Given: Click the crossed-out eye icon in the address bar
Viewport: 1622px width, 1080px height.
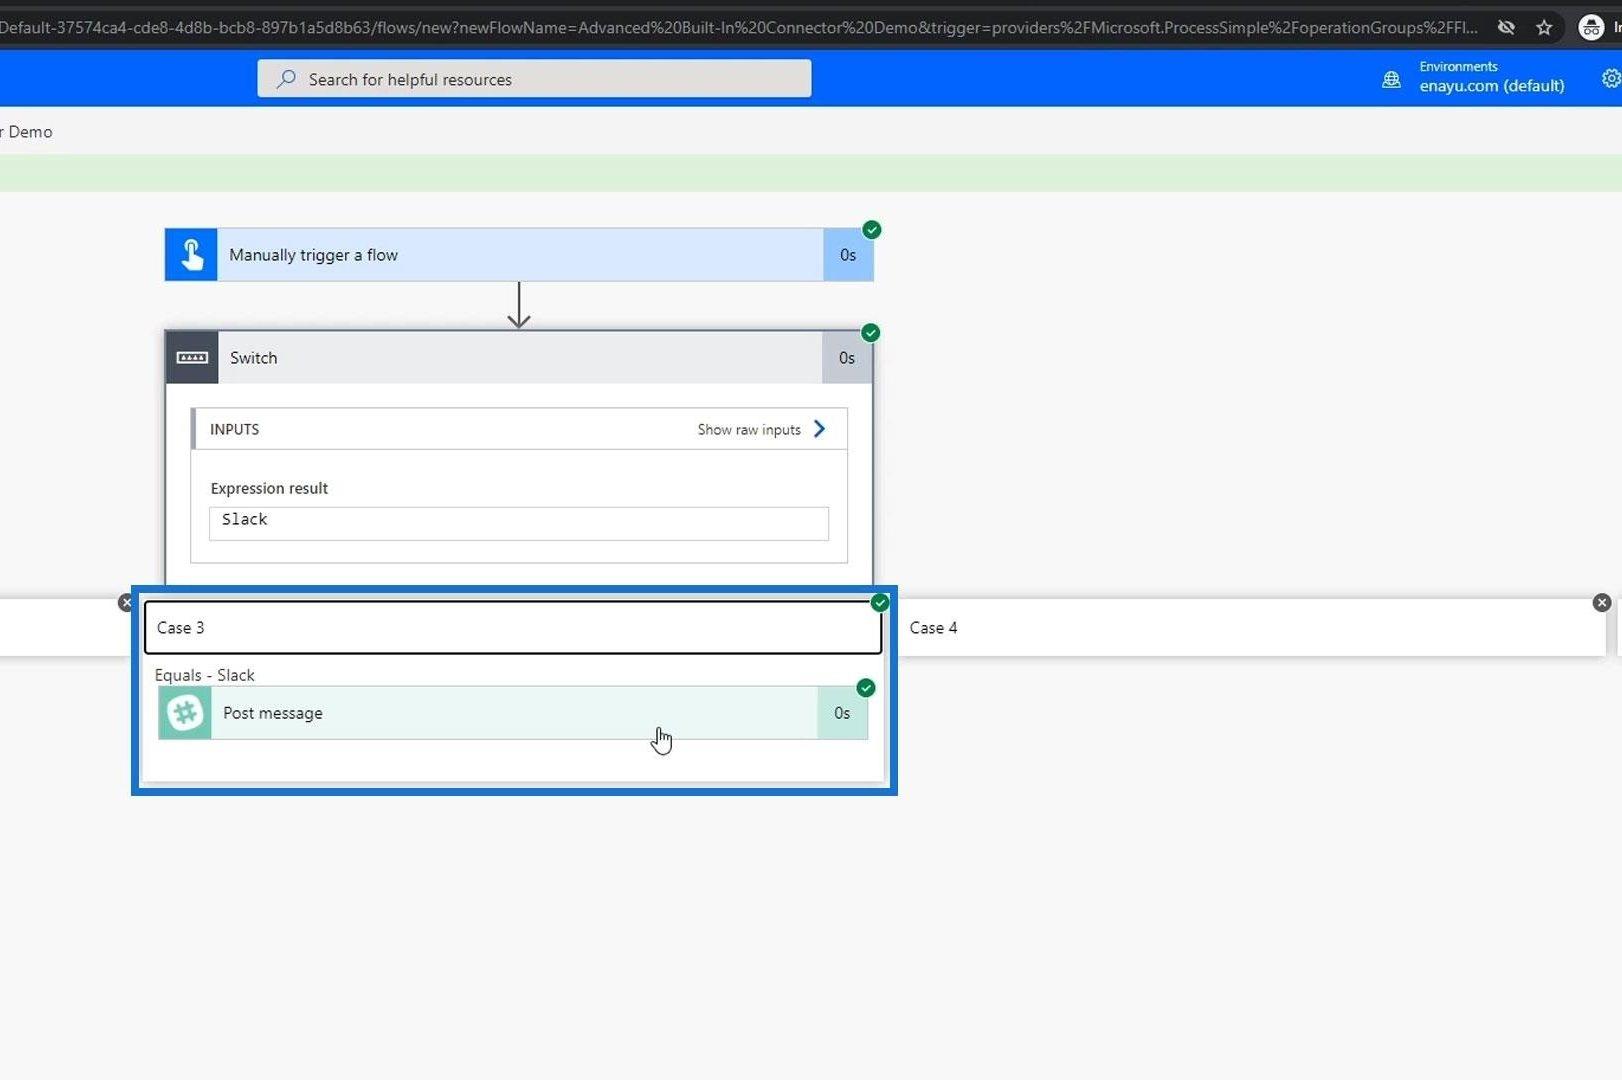Looking at the screenshot, I should click(x=1506, y=27).
